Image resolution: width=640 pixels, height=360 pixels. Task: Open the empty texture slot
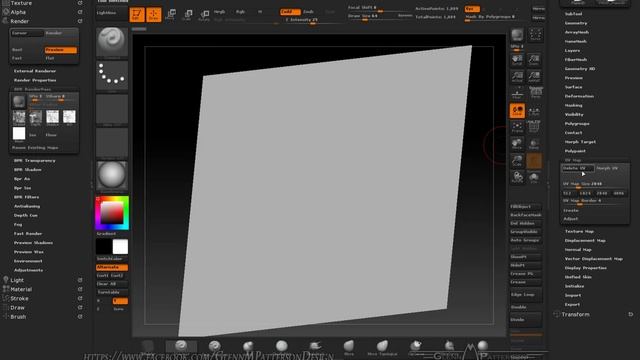(x=112, y=142)
